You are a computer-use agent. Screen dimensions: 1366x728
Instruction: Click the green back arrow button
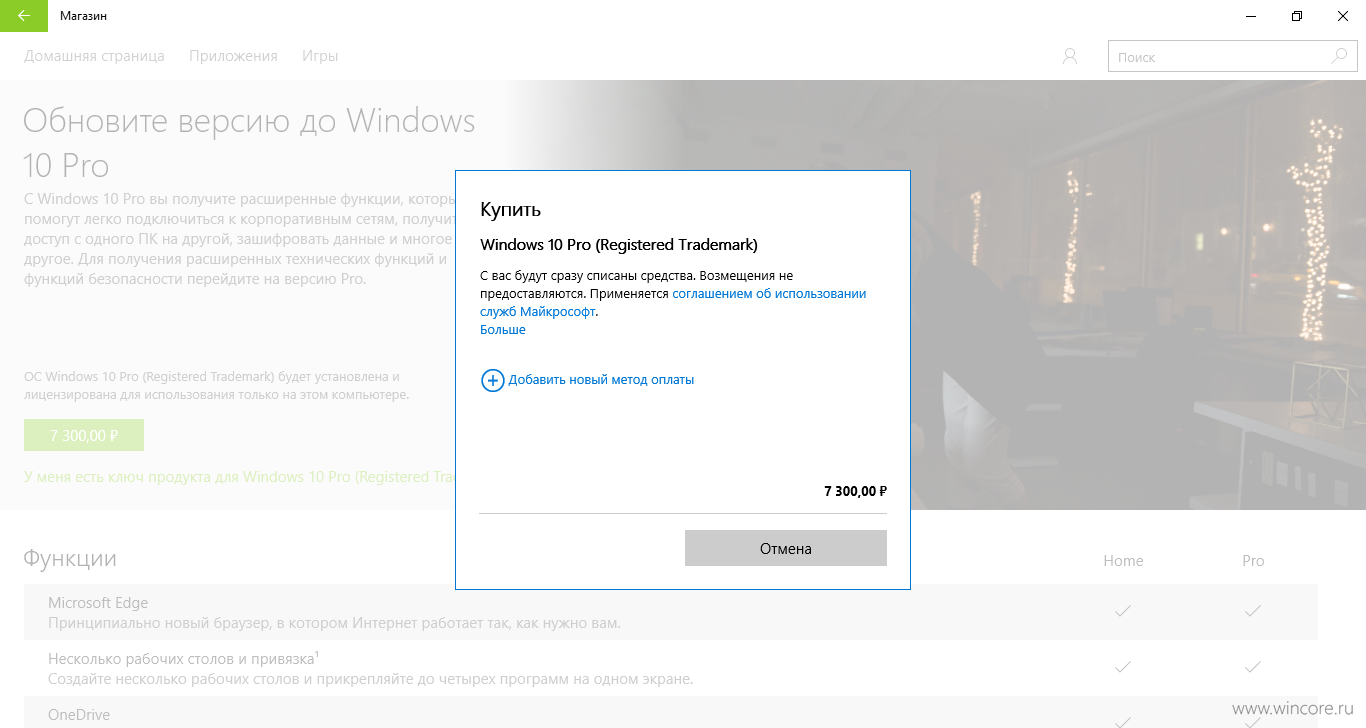[23, 16]
